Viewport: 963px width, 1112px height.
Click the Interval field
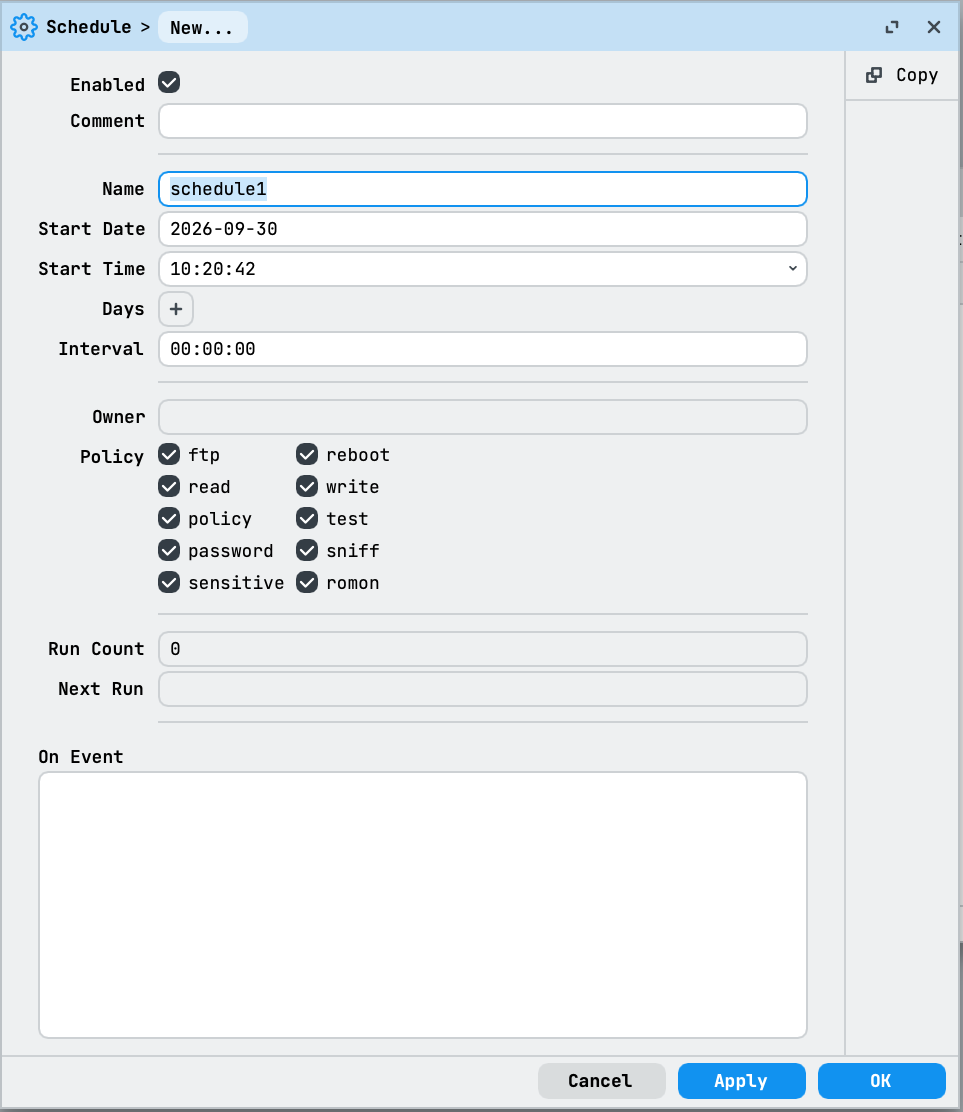pos(483,349)
